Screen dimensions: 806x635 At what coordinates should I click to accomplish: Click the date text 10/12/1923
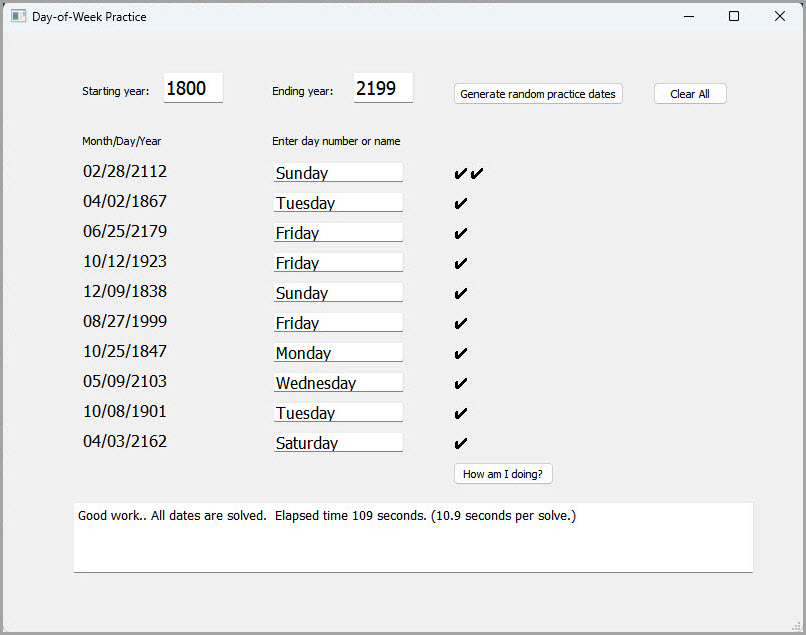pyautogui.click(x=125, y=261)
